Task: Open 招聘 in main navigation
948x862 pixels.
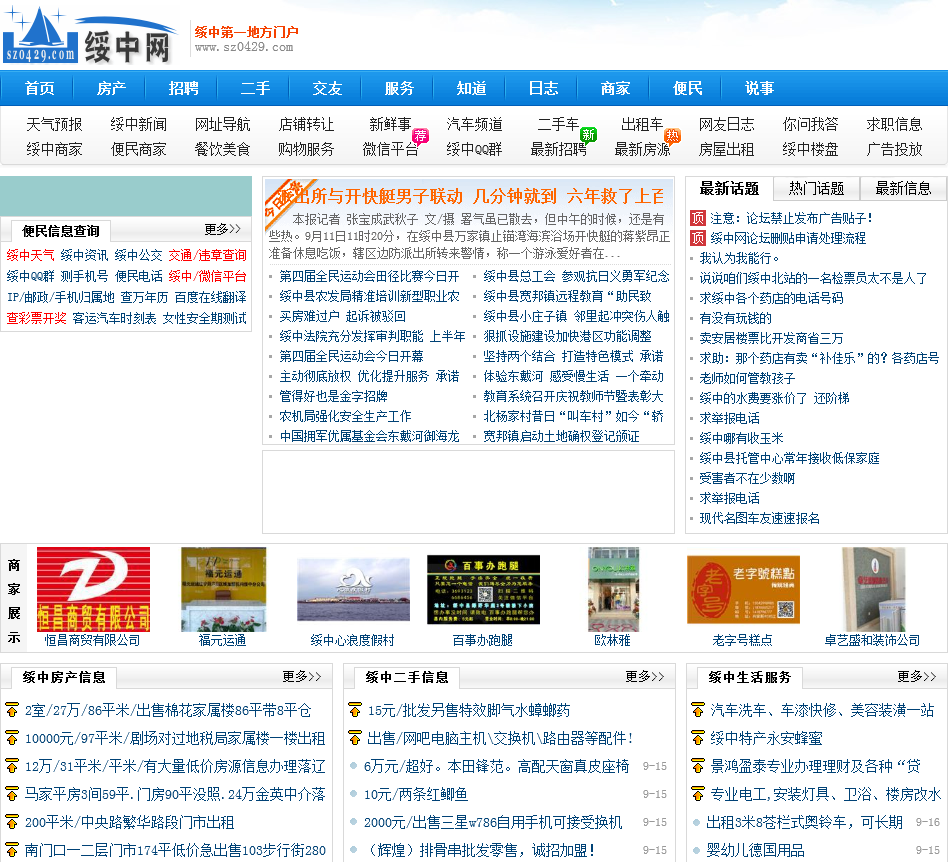Action: click(184, 88)
